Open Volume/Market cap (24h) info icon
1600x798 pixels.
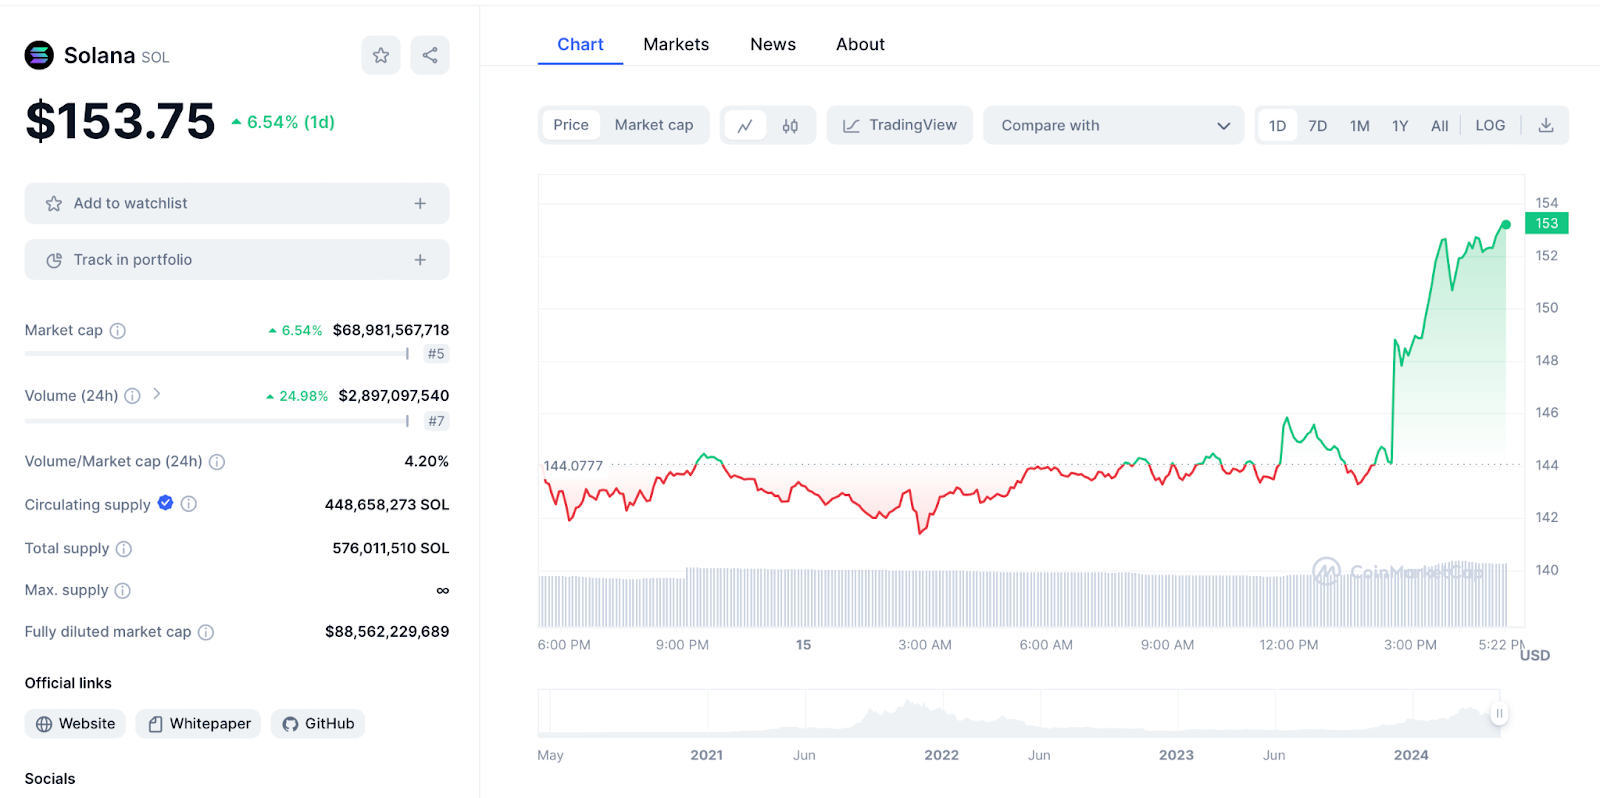217,462
